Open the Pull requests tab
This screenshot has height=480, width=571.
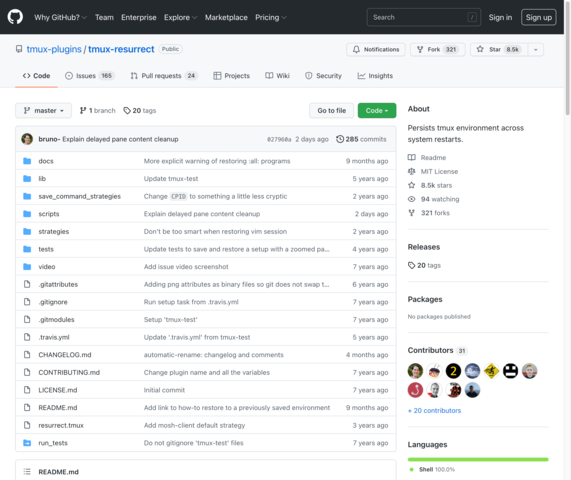point(164,76)
